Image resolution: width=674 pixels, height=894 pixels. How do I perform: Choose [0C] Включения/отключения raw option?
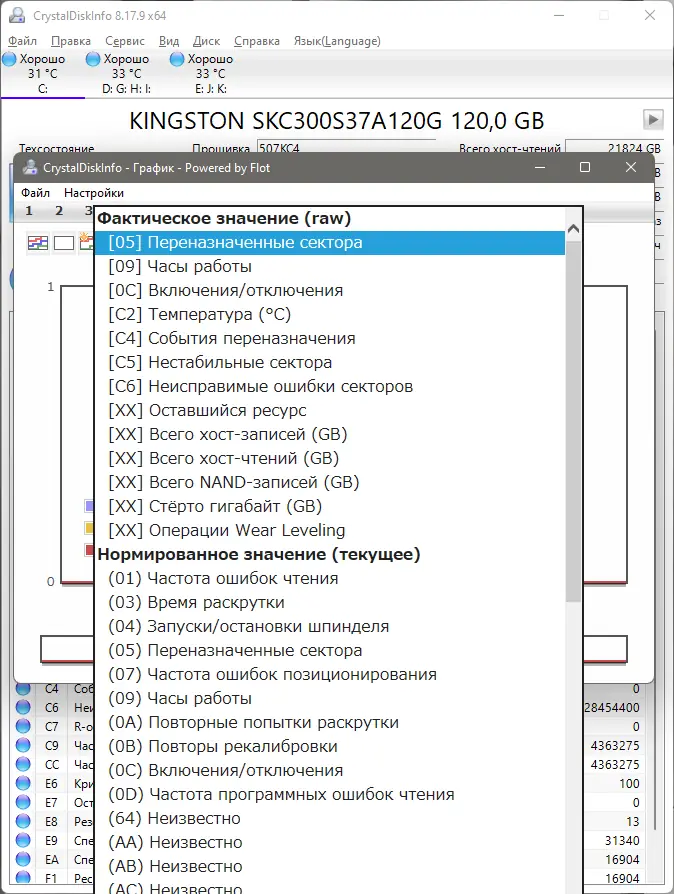330,291
